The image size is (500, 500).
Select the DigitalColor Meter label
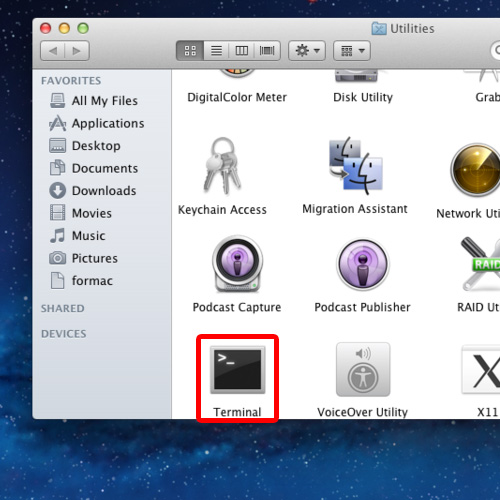tap(237, 97)
